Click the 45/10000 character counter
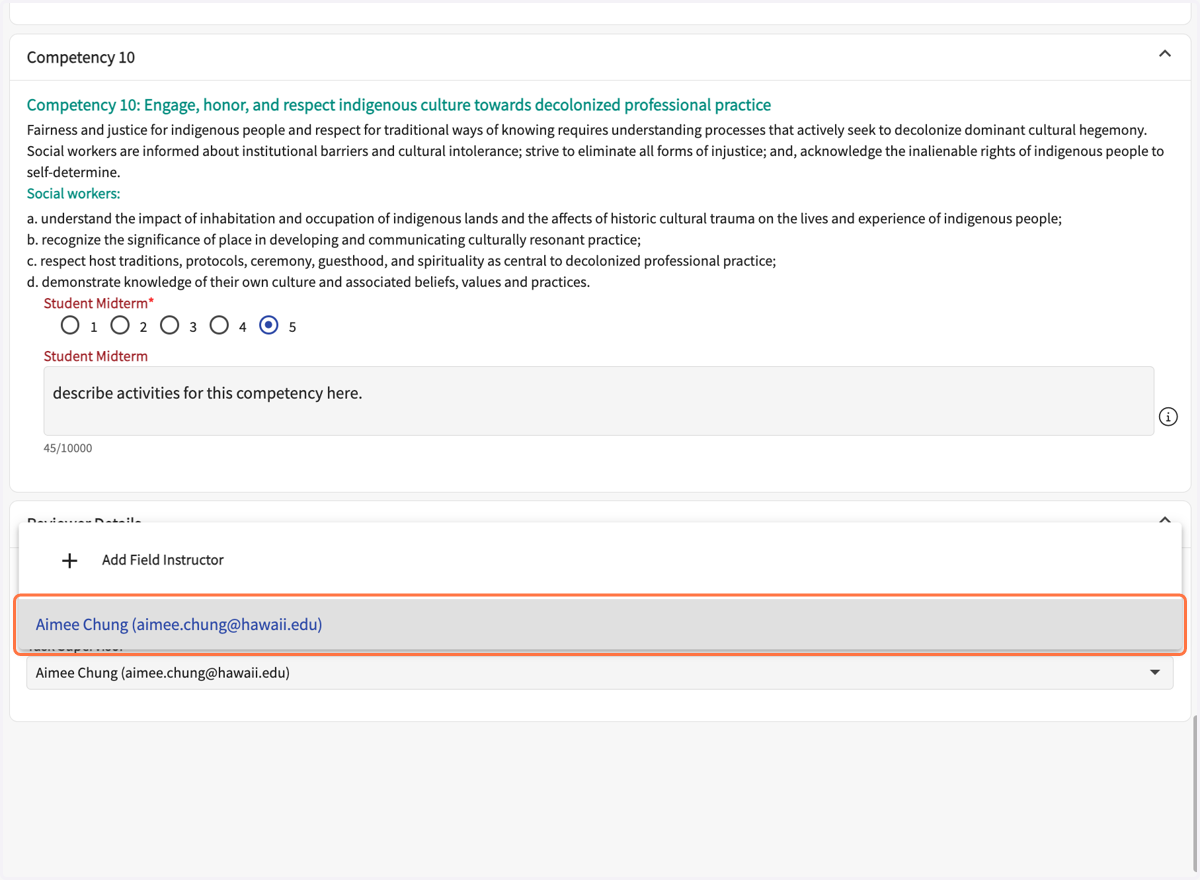This screenshot has width=1200, height=880. pyautogui.click(x=68, y=448)
